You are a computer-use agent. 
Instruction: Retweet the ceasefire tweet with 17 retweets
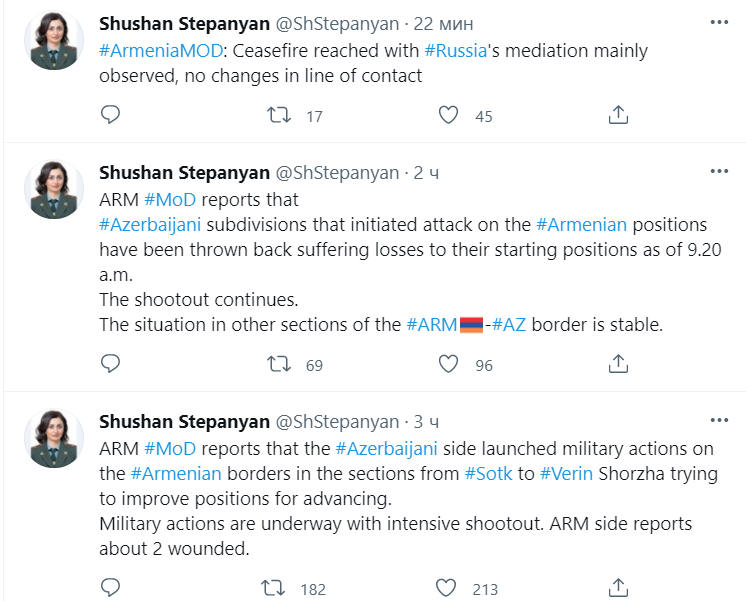[x=280, y=115]
